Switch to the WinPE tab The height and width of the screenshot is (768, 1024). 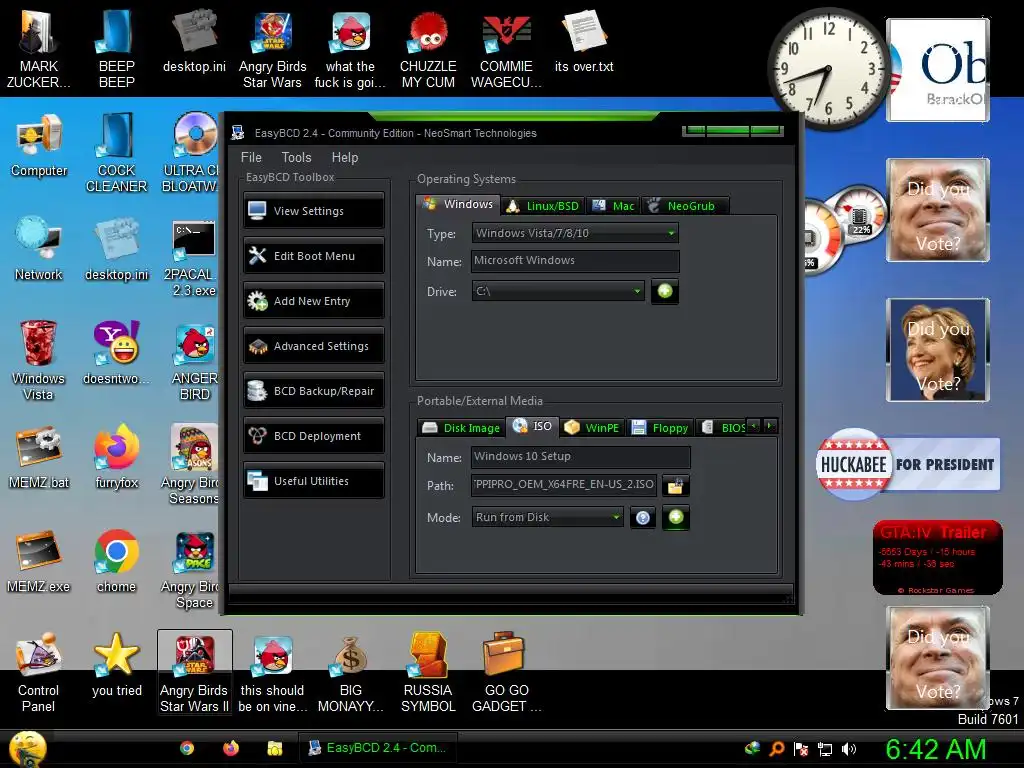592,428
